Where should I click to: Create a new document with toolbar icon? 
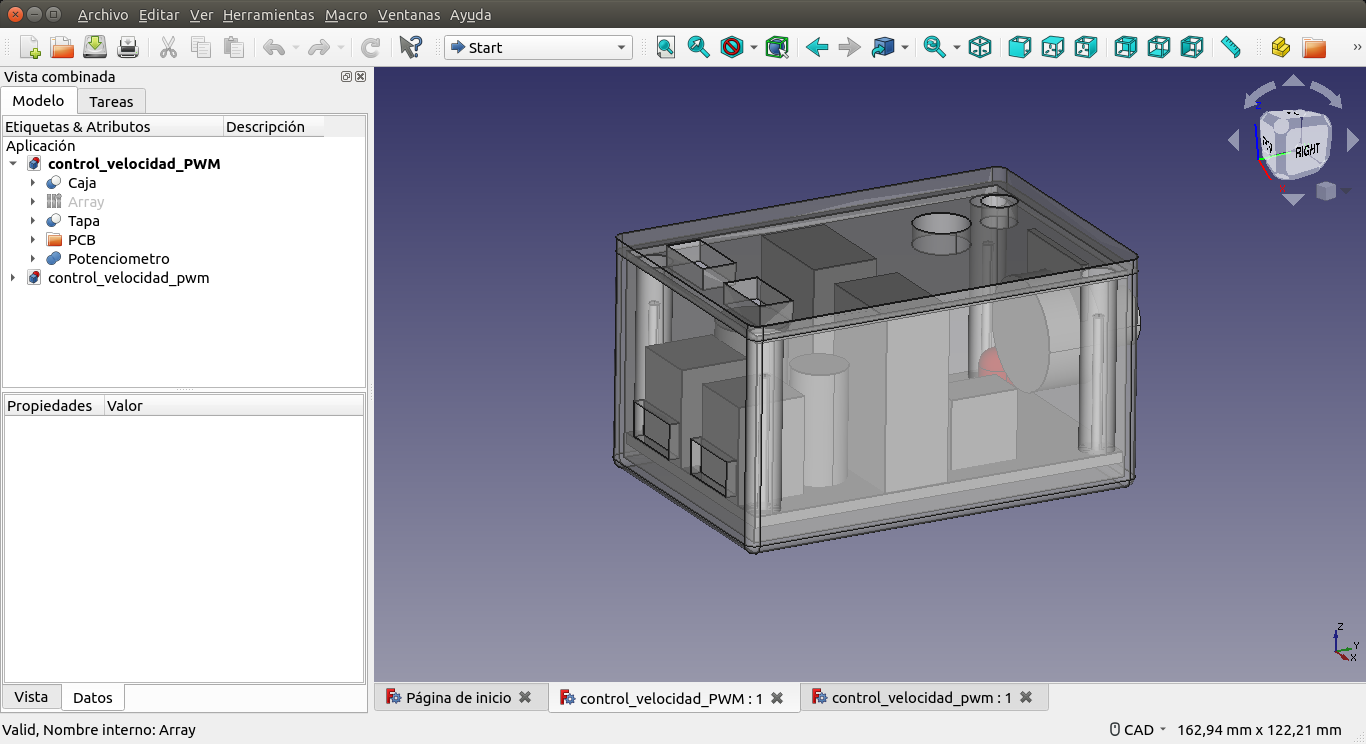pyautogui.click(x=30, y=47)
